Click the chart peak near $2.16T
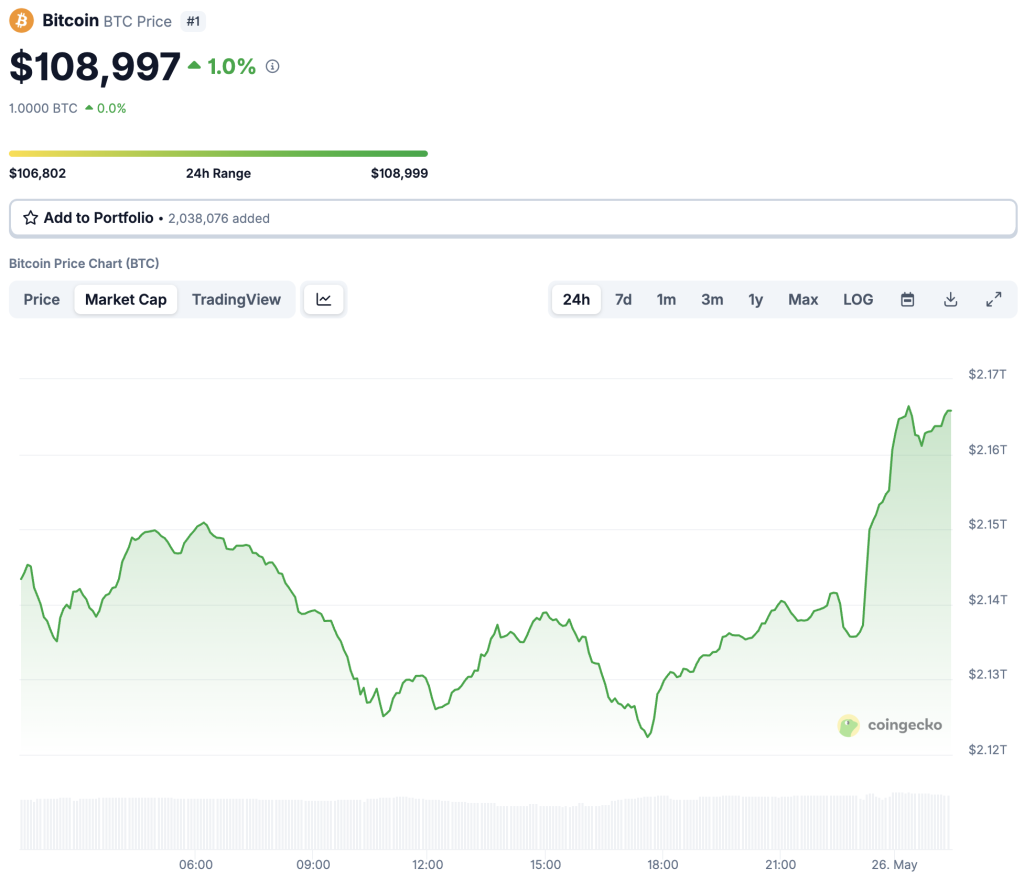This screenshot has height=879, width=1024. tap(908, 407)
